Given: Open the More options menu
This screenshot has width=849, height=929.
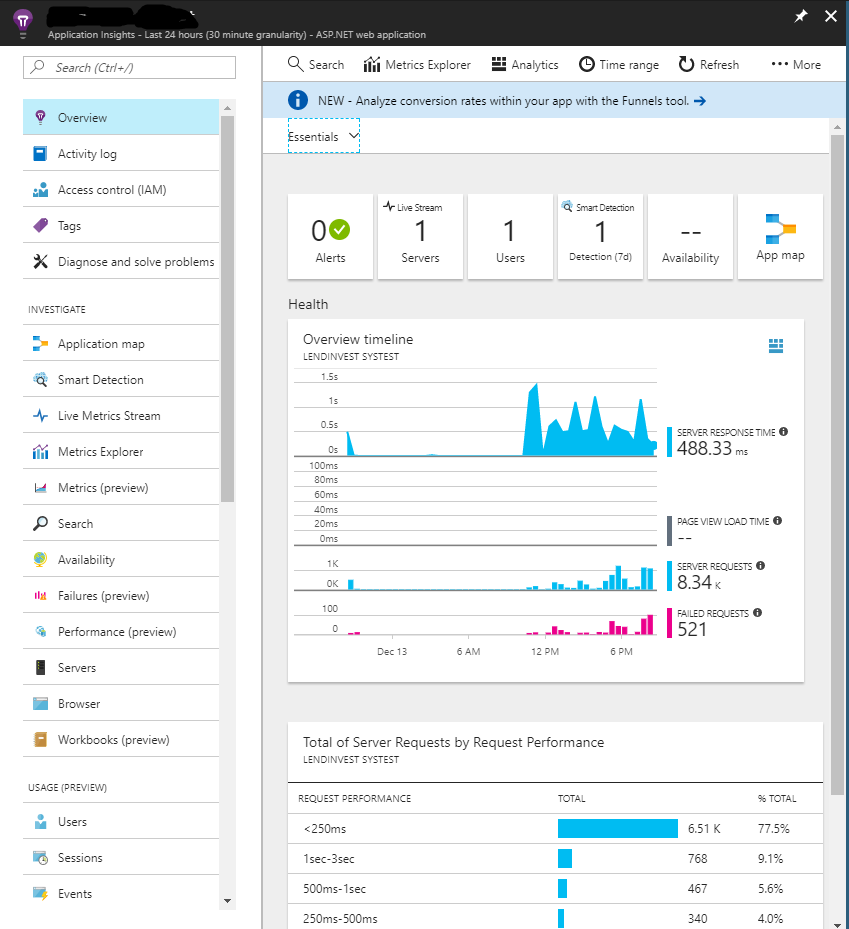Looking at the screenshot, I should tap(794, 64).
